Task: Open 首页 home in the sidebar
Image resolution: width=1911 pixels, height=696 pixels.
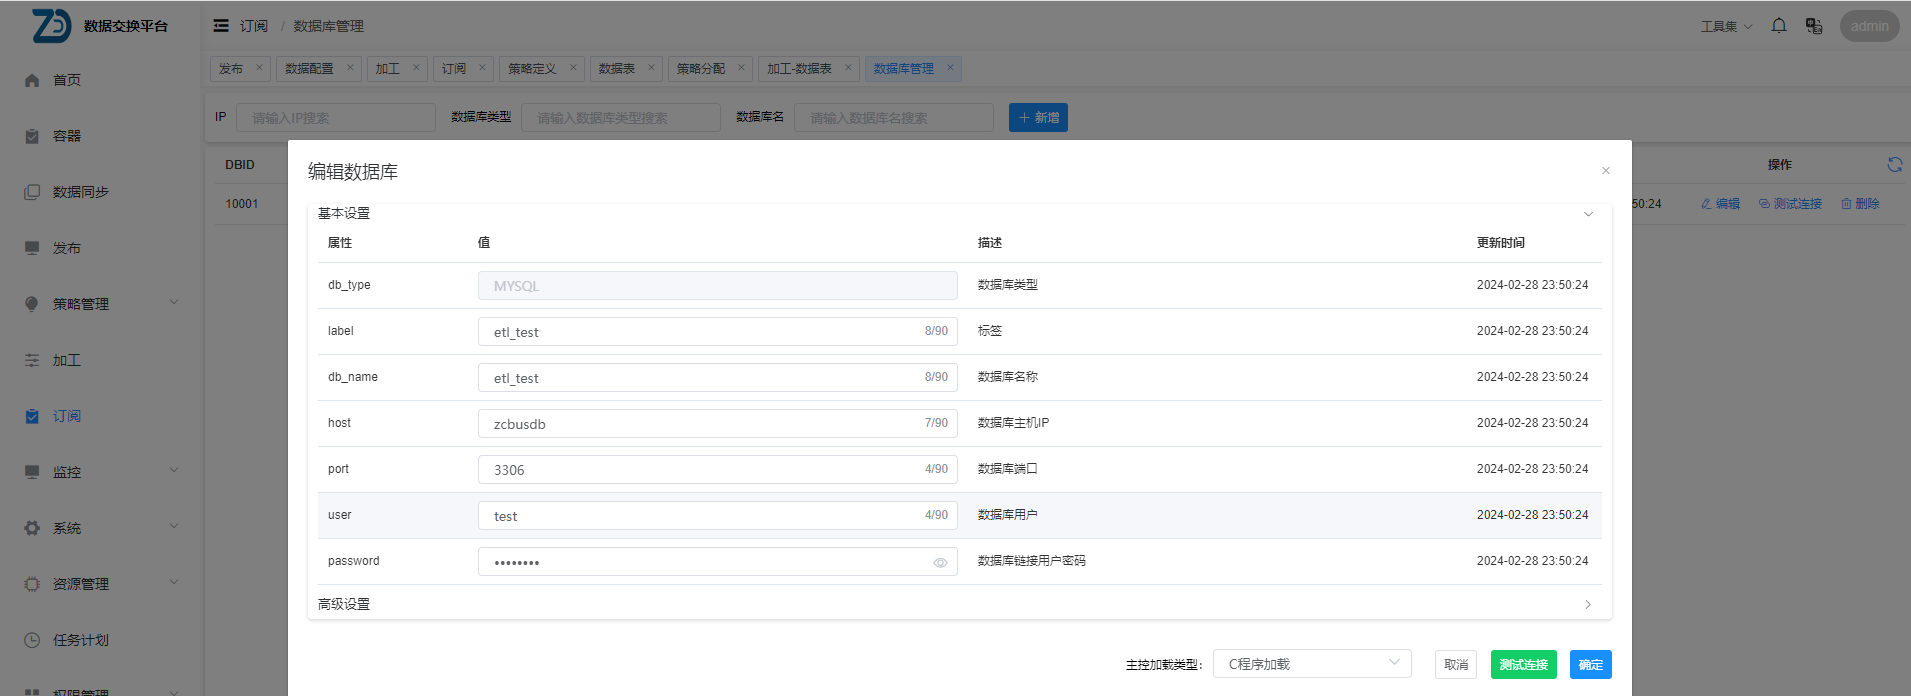Action: click(67, 80)
